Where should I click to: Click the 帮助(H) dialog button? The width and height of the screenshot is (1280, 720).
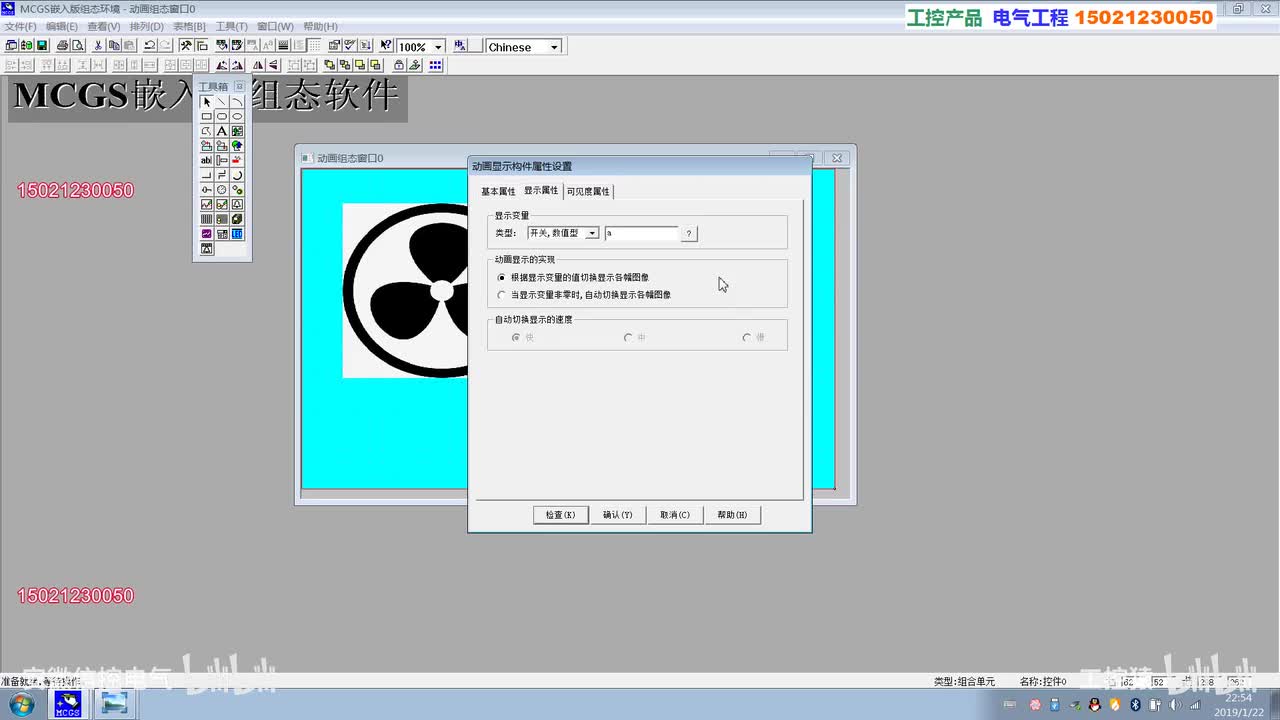[x=733, y=515]
